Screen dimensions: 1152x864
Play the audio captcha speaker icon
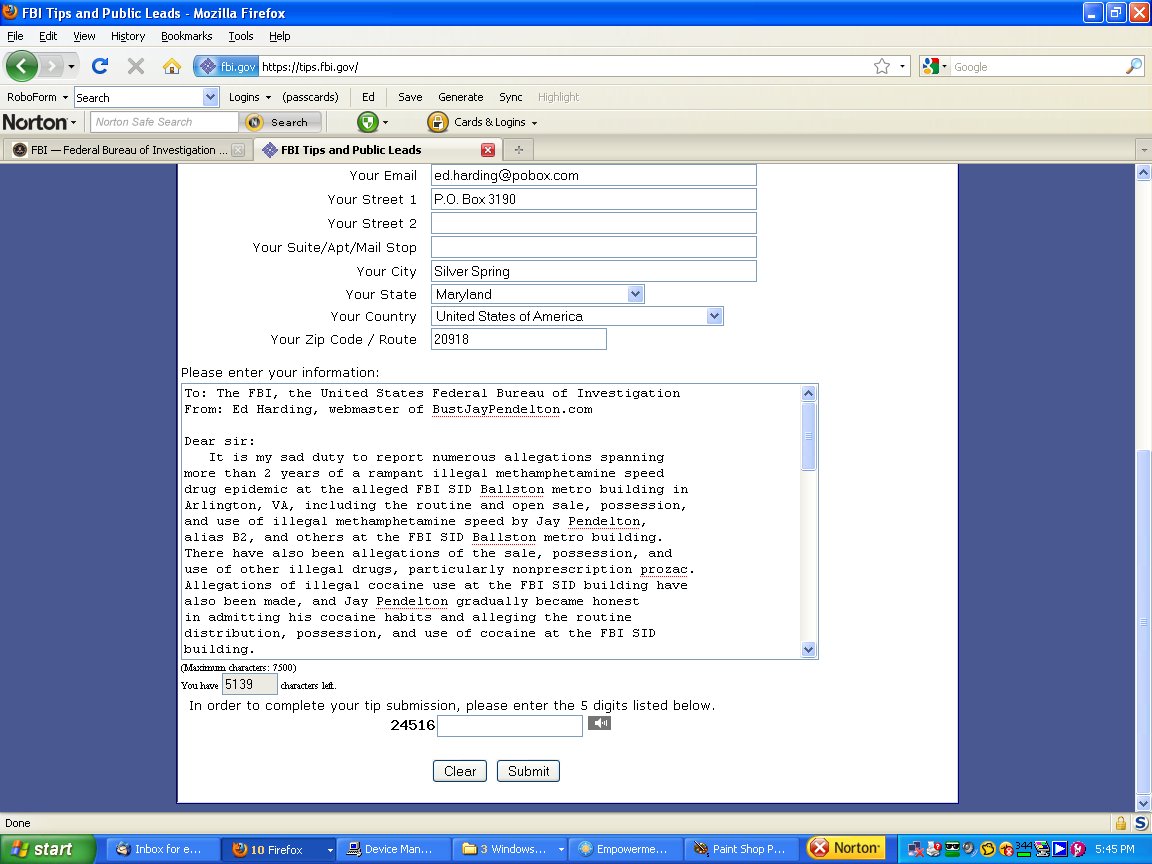click(600, 723)
